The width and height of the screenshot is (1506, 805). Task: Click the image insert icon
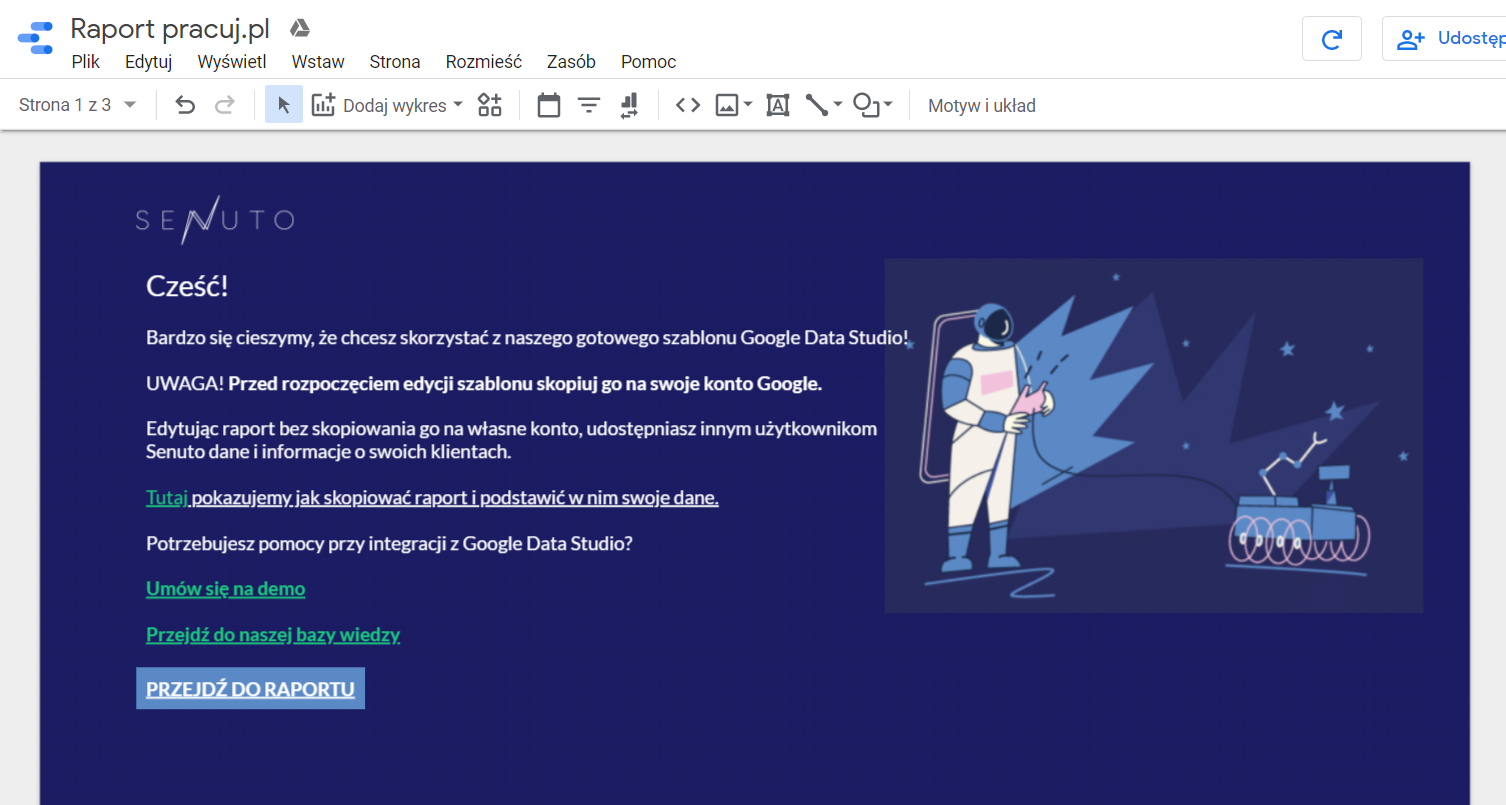(727, 105)
